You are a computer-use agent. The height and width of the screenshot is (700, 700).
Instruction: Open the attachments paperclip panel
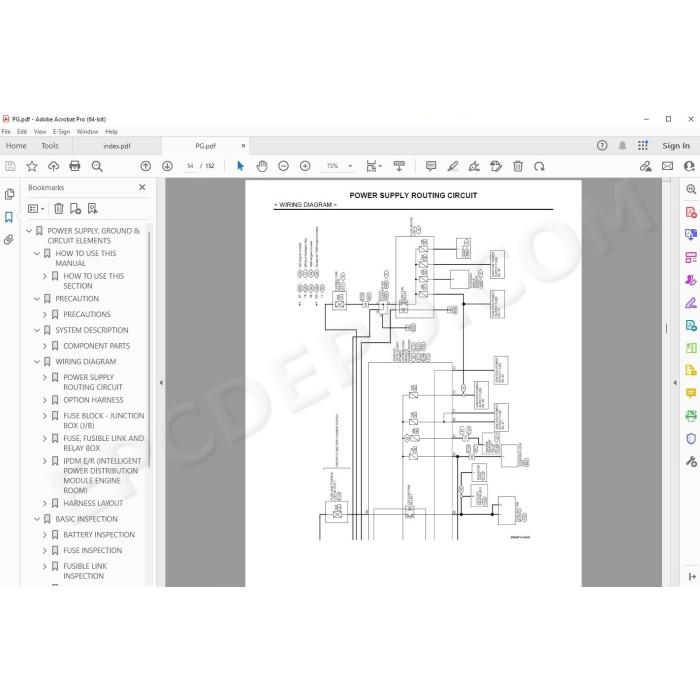8,240
